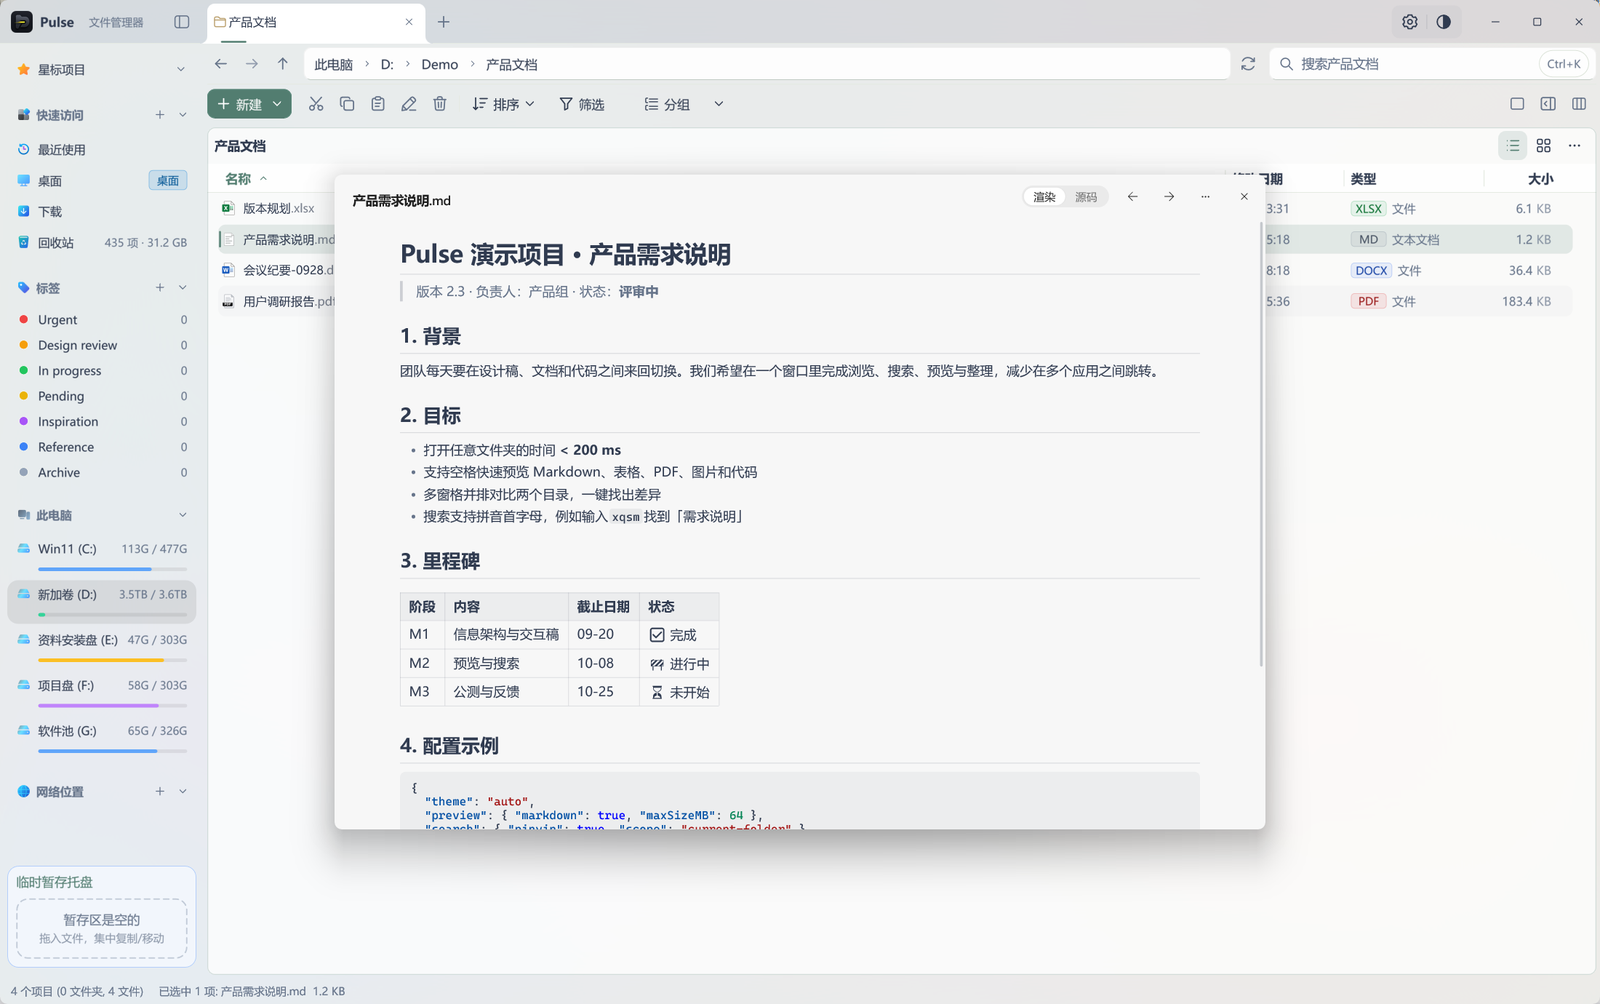Open the 新建 button's dropdown arrow
This screenshot has width=1600, height=1004.
coord(277,104)
